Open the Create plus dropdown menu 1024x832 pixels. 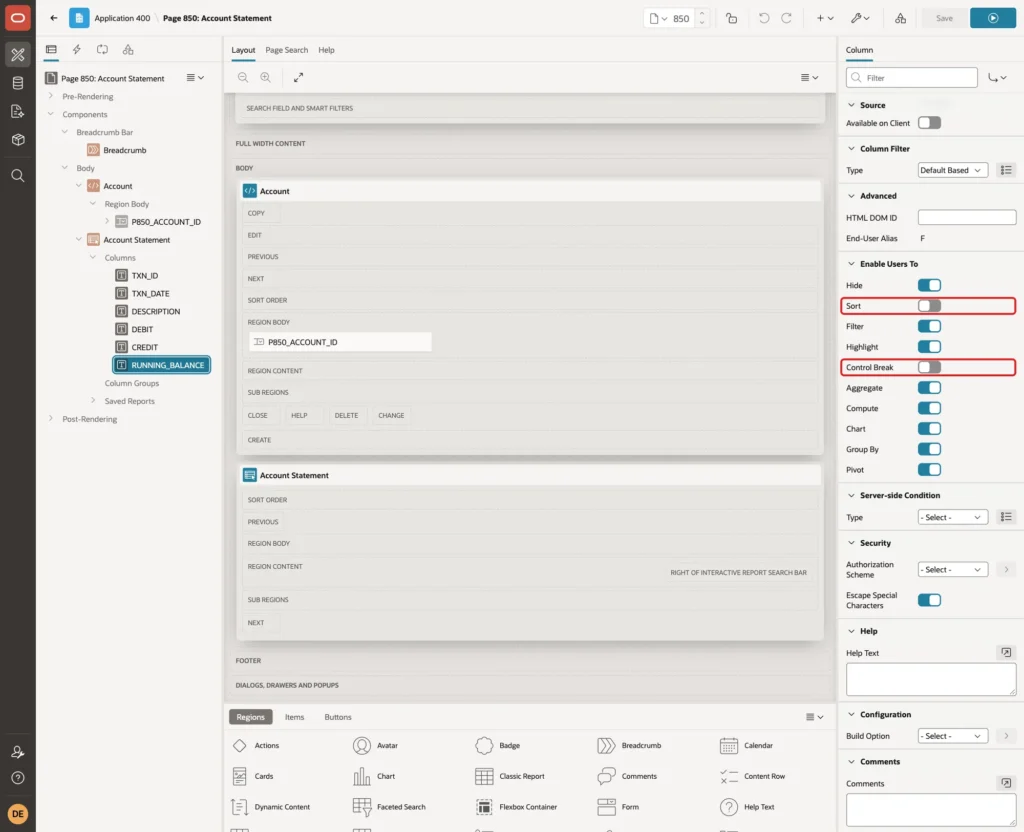point(825,18)
